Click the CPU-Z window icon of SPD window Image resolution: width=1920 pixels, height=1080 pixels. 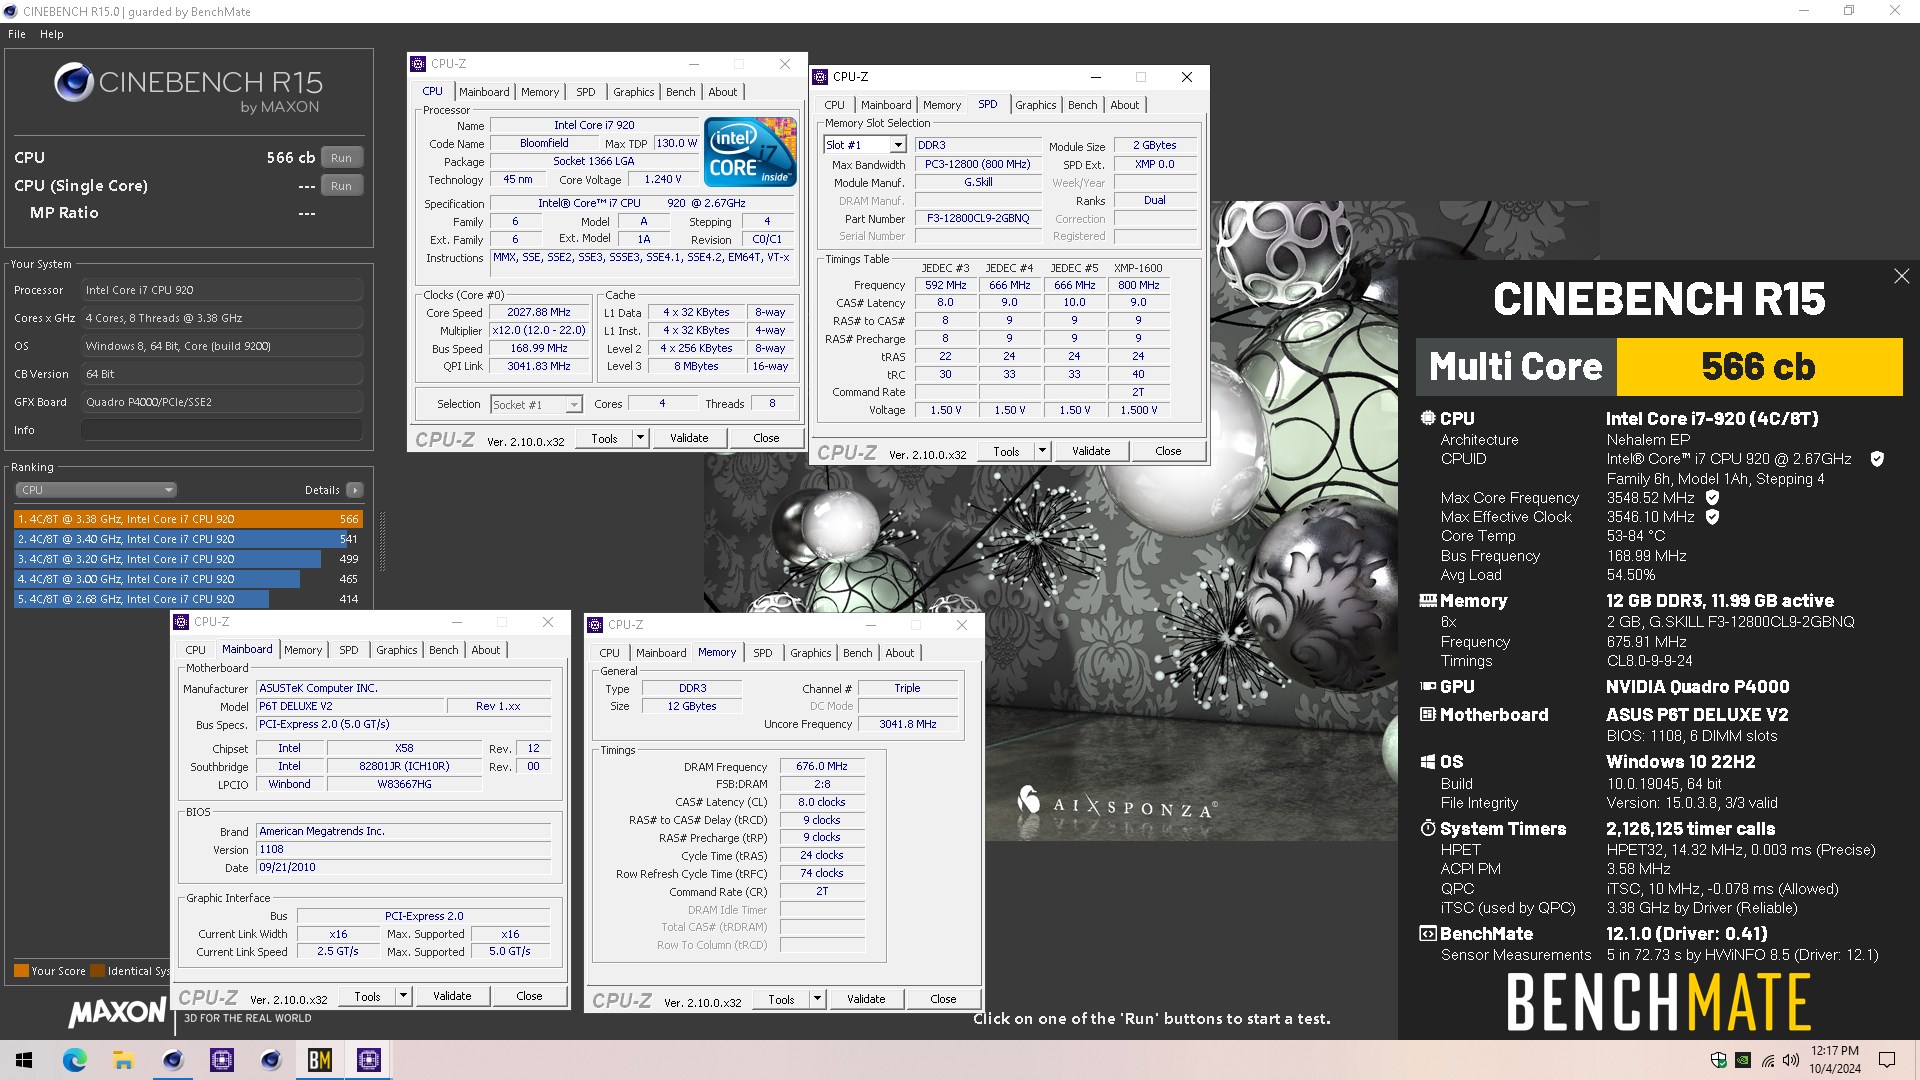coord(820,77)
